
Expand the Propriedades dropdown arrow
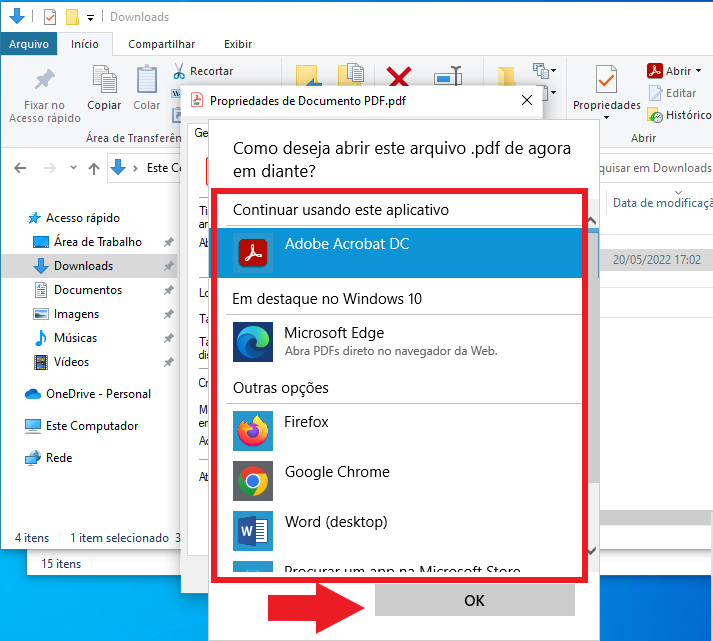pos(606,118)
